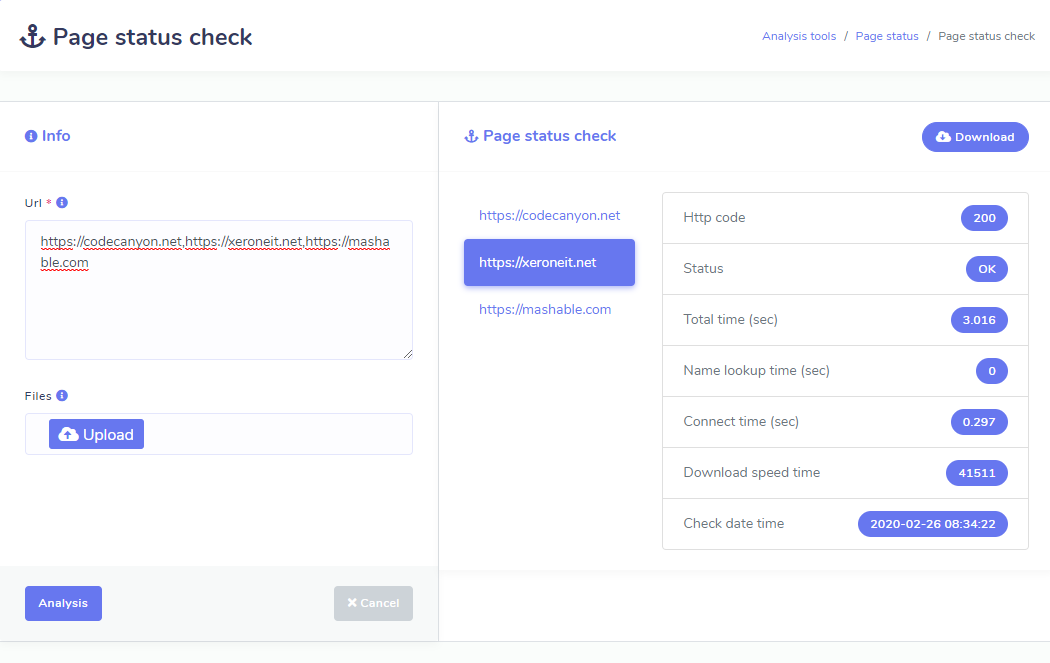Screen dimensions: 1050x663
Task: Click the Info panel header icon
Action: (x=31, y=136)
